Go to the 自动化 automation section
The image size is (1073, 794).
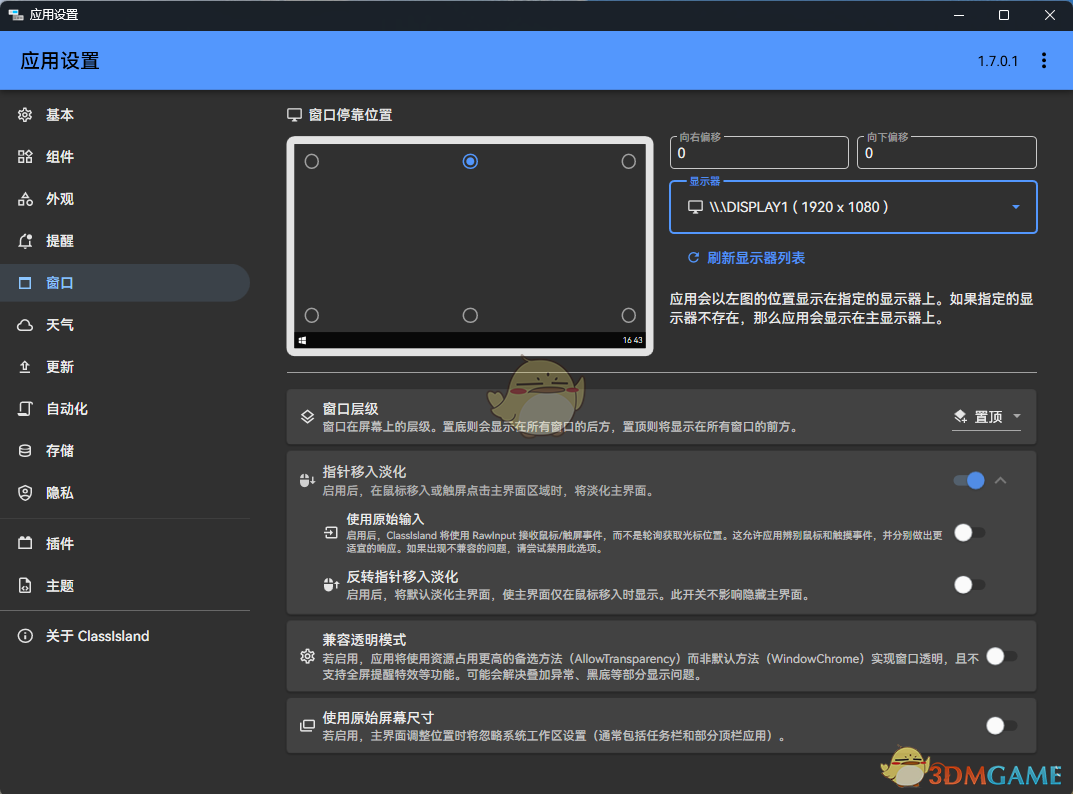click(66, 409)
